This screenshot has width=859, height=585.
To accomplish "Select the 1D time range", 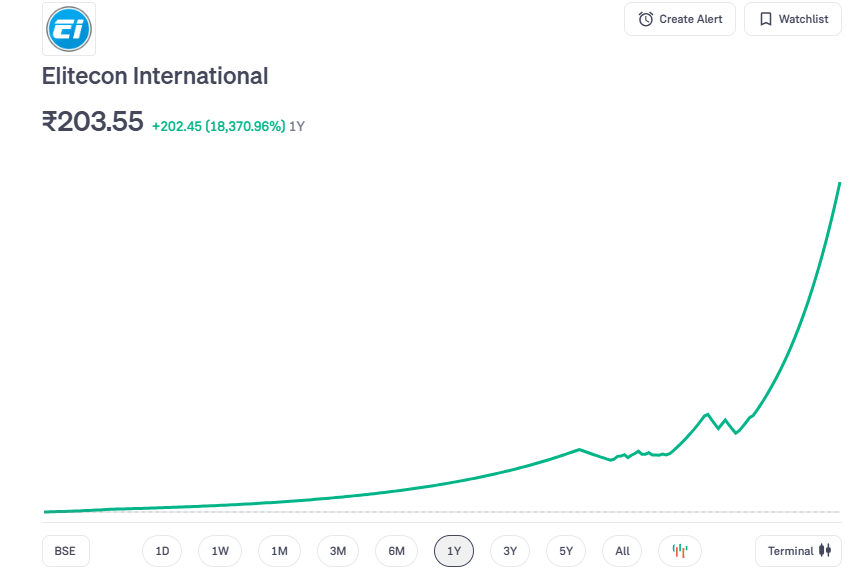I will [162, 551].
